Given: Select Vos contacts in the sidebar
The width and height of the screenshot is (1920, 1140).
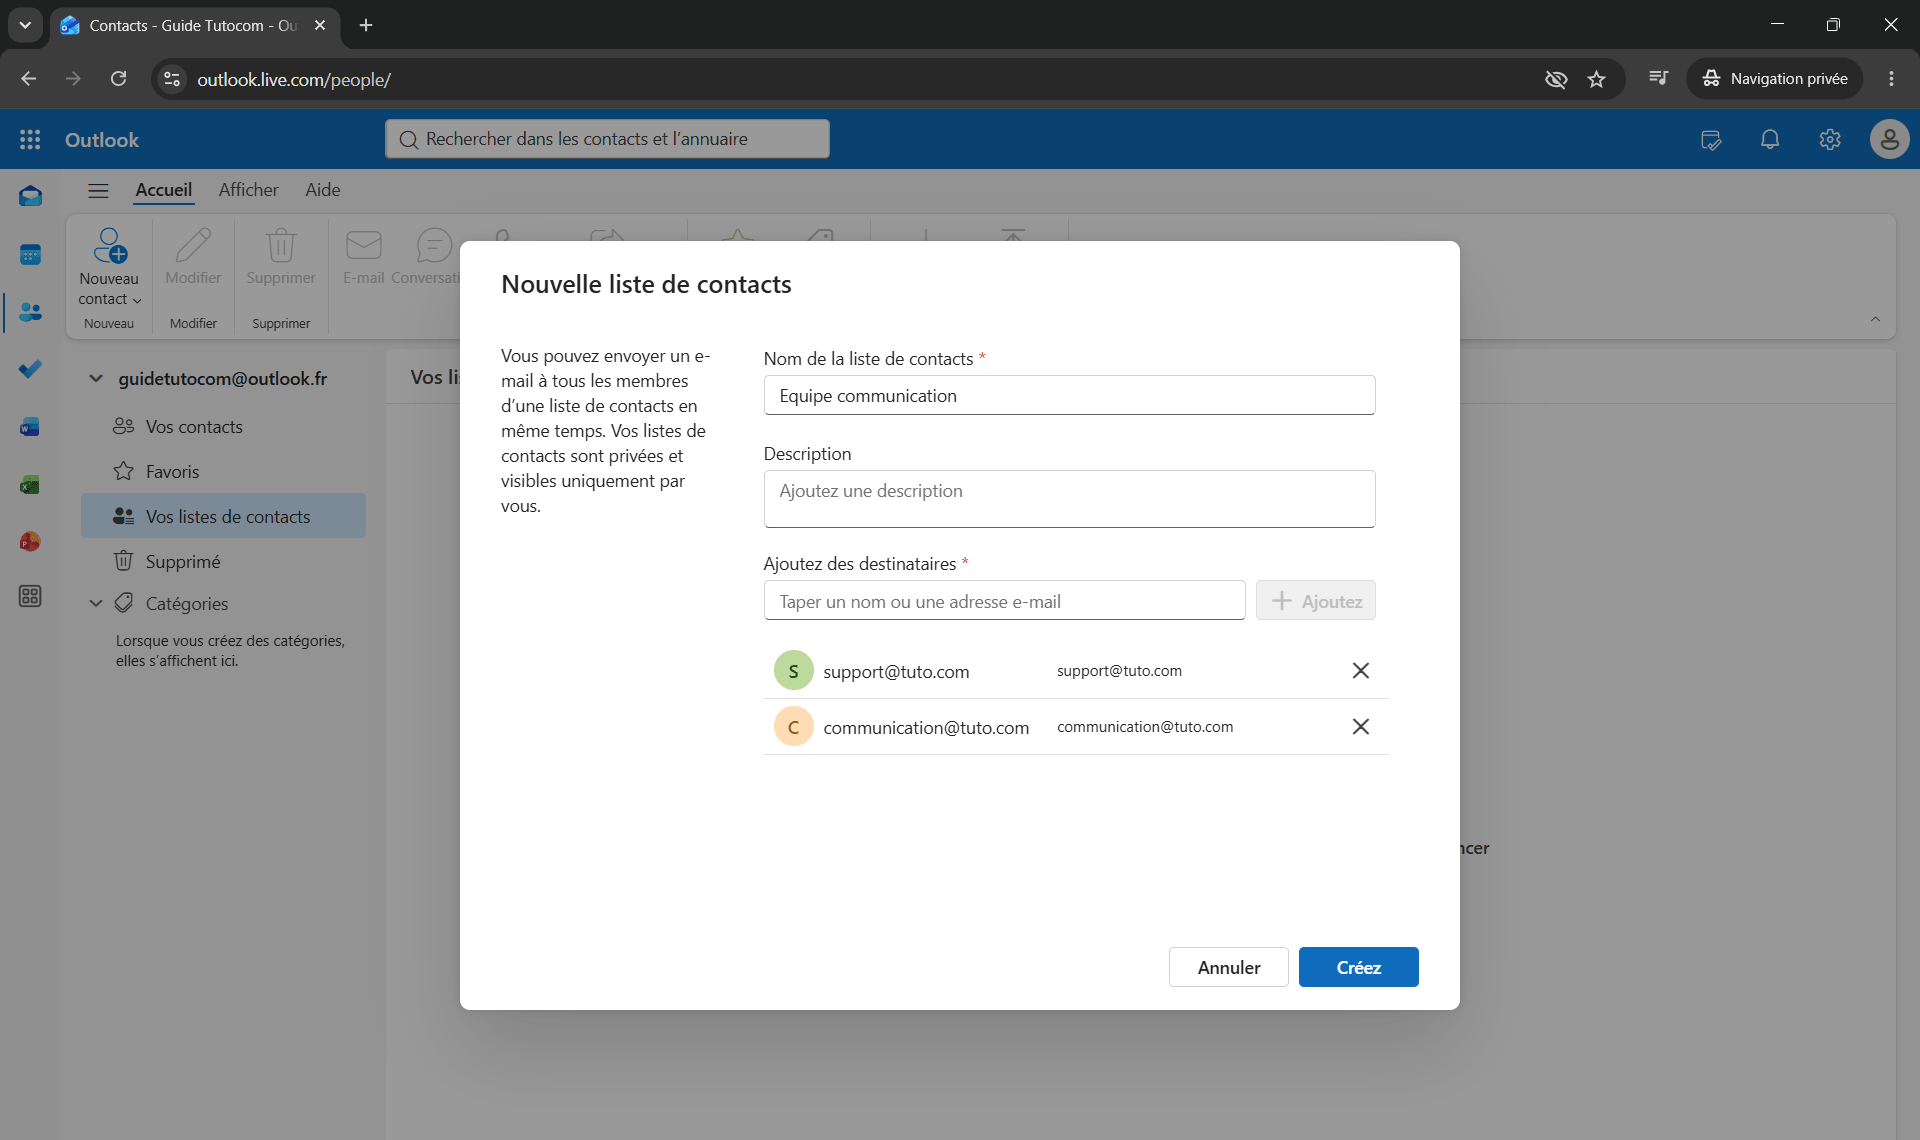Looking at the screenshot, I should 223,427.
